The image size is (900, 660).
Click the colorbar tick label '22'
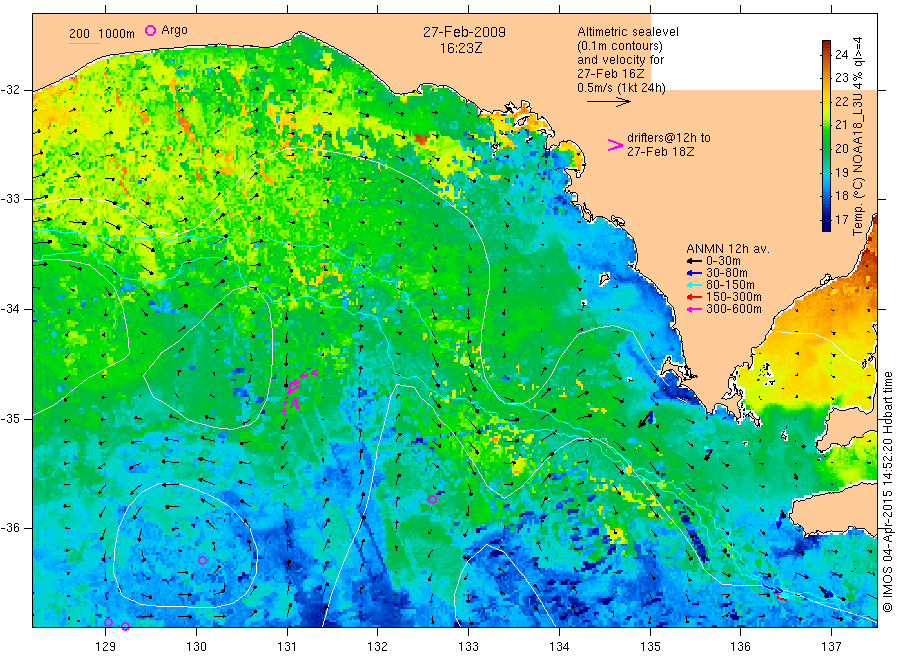click(841, 102)
